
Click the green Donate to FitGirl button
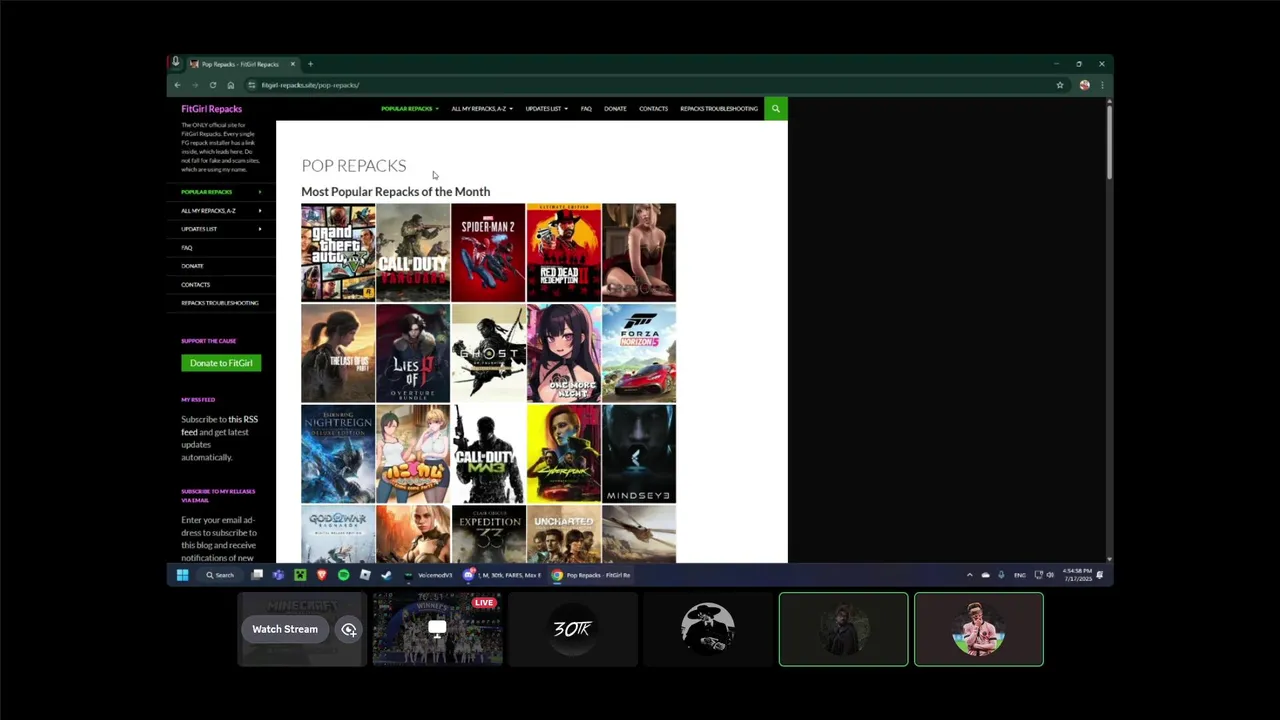coord(221,363)
